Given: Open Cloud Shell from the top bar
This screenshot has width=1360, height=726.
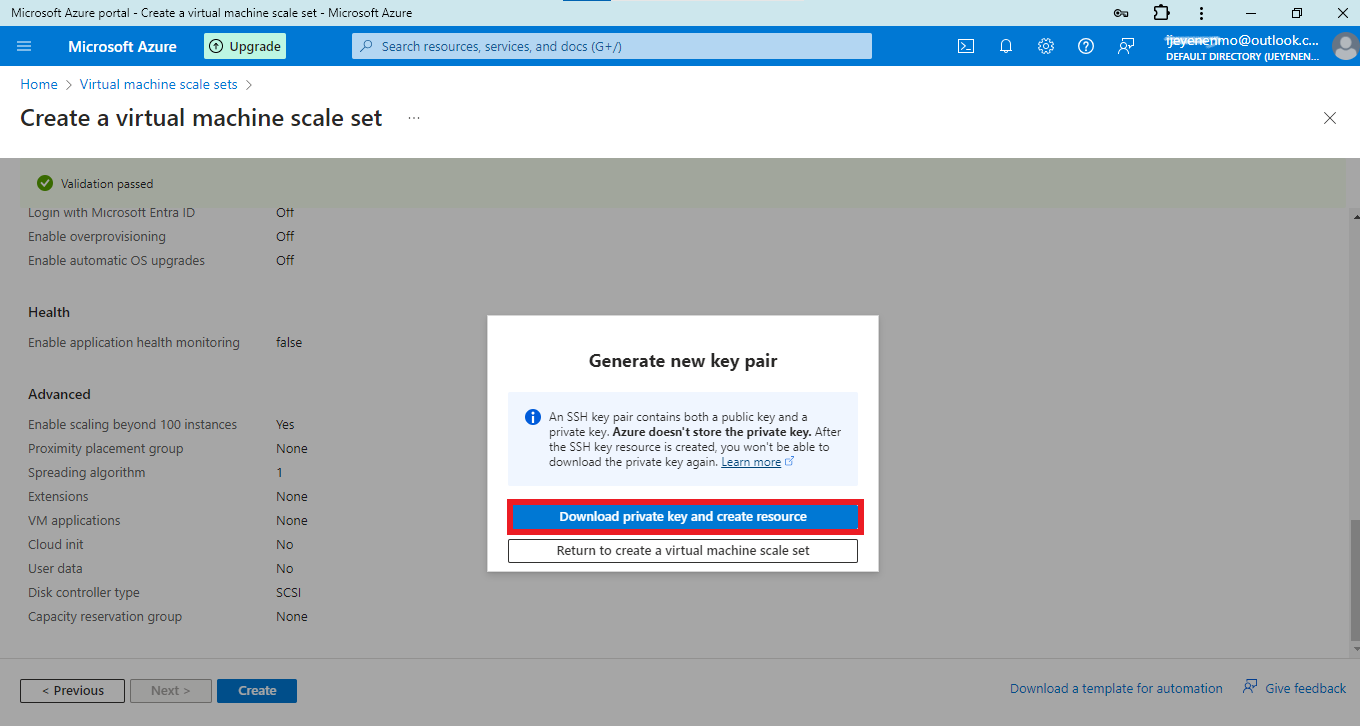Looking at the screenshot, I should click(x=966, y=46).
